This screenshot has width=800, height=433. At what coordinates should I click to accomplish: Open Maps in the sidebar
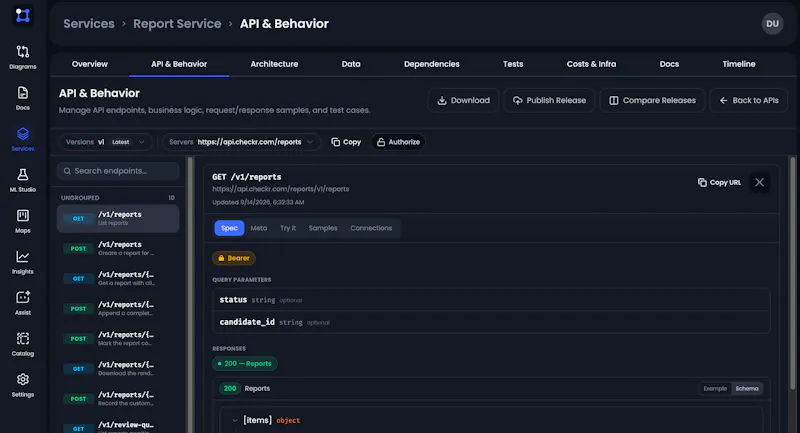[22, 221]
